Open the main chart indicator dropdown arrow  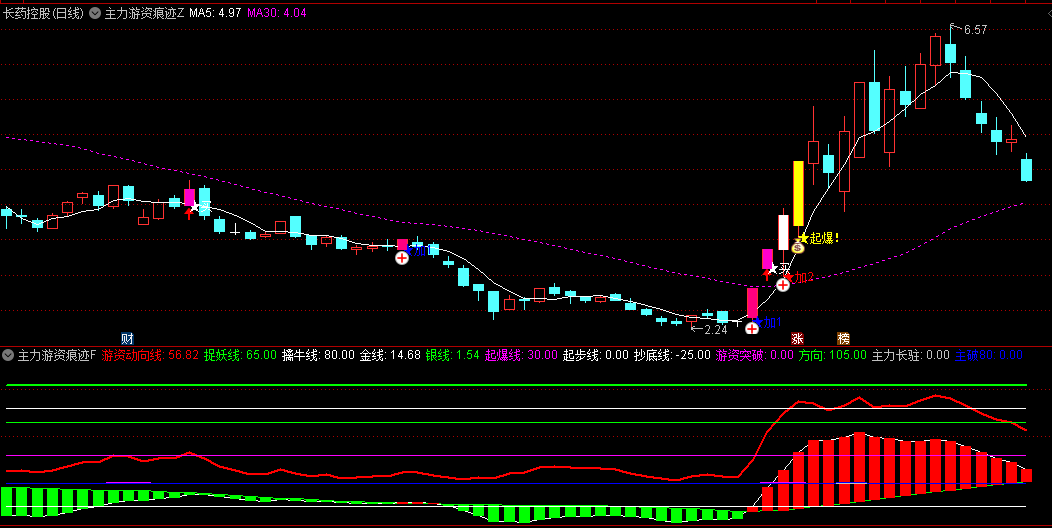95,13
